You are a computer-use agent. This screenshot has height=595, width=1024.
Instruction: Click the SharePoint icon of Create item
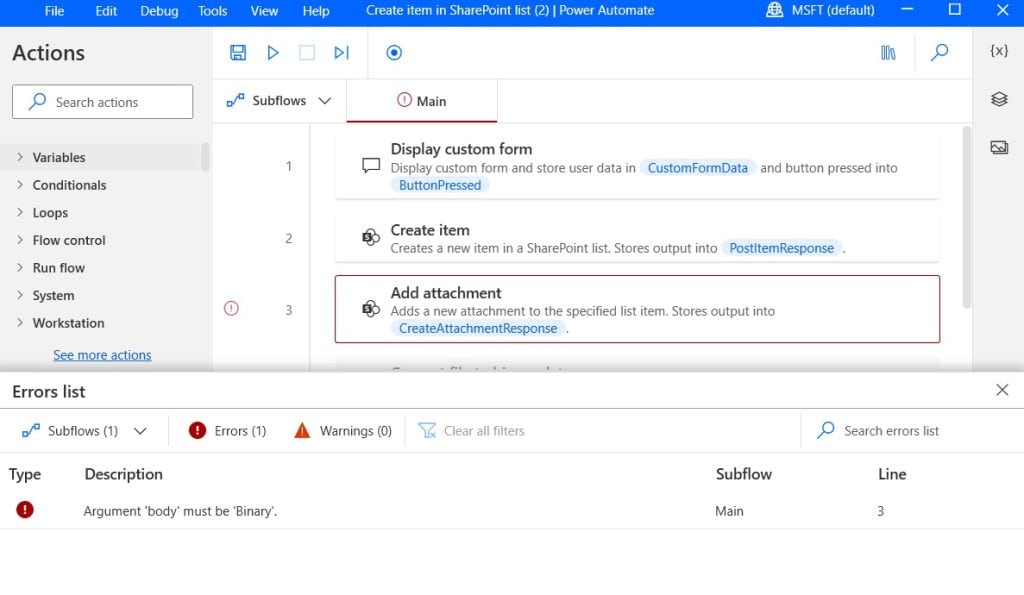(370, 237)
